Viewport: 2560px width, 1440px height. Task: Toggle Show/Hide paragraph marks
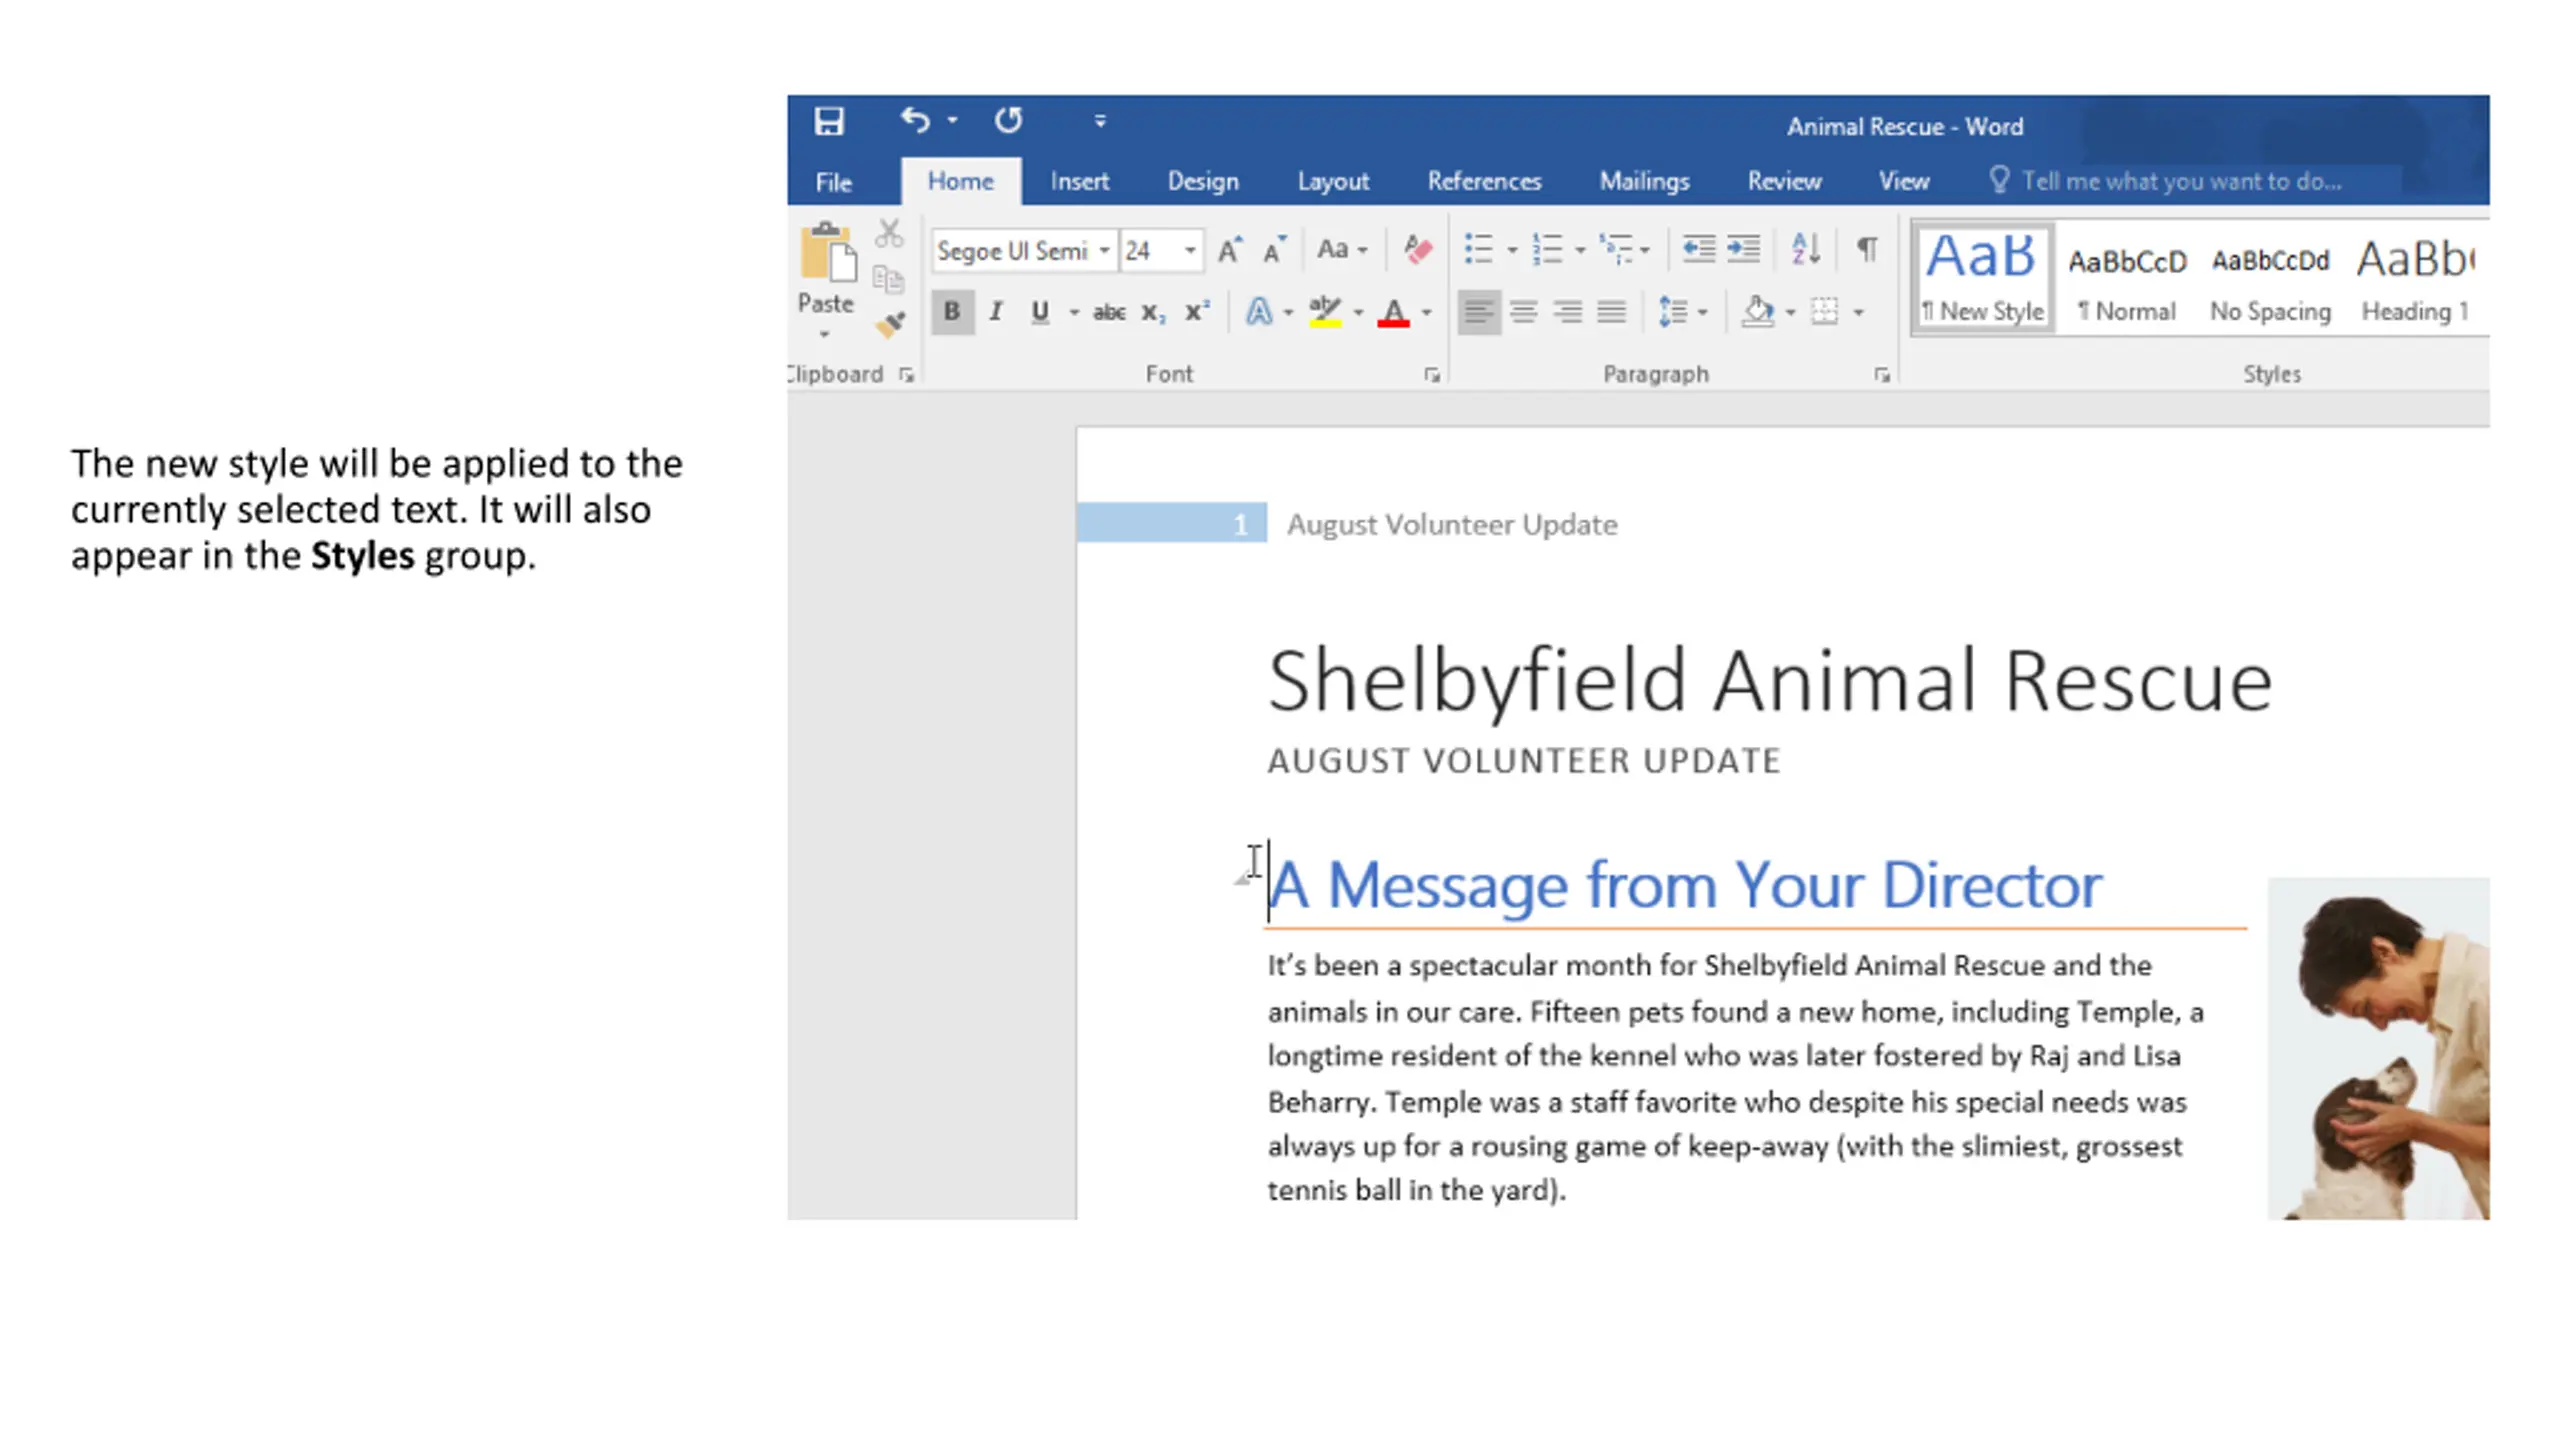1867,249
